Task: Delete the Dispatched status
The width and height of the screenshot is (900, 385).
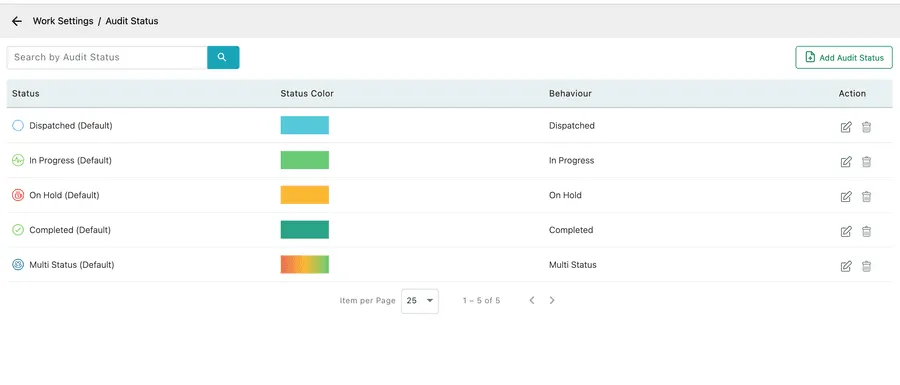Action: point(866,127)
